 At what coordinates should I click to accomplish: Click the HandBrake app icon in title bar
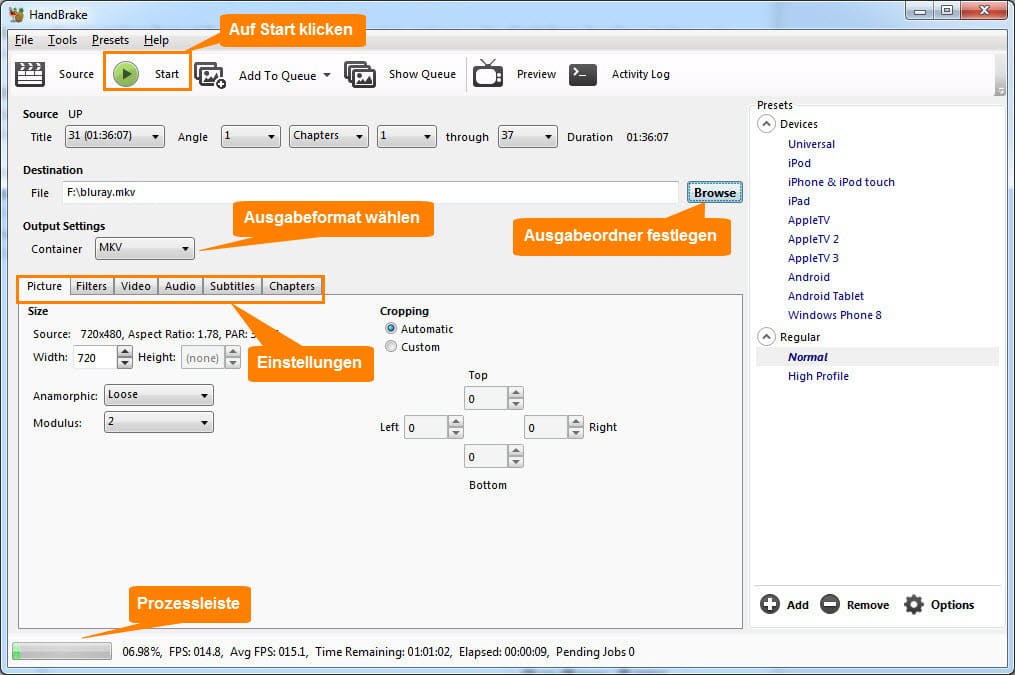pyautogui.click(x=16, y=14)
